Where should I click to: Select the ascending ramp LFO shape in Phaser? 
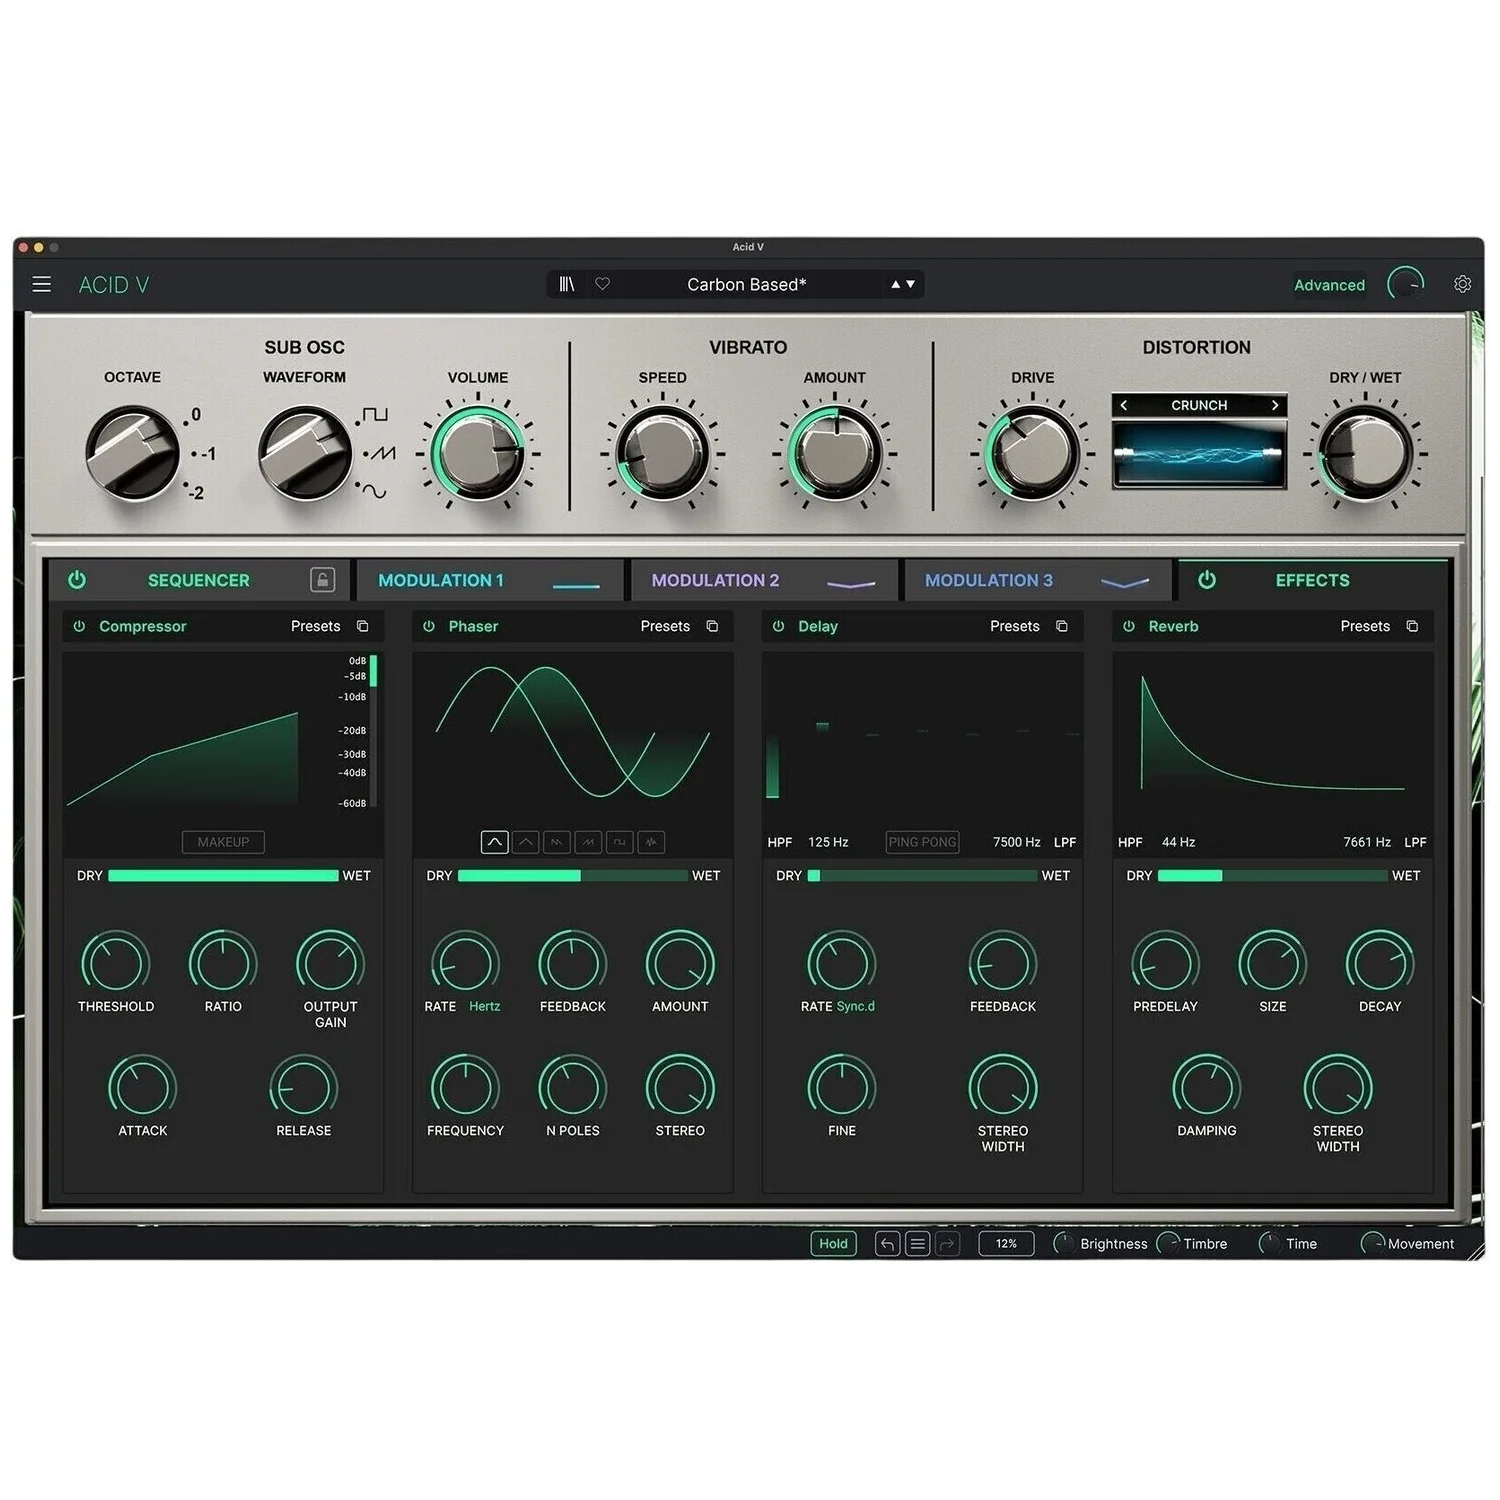588,842
